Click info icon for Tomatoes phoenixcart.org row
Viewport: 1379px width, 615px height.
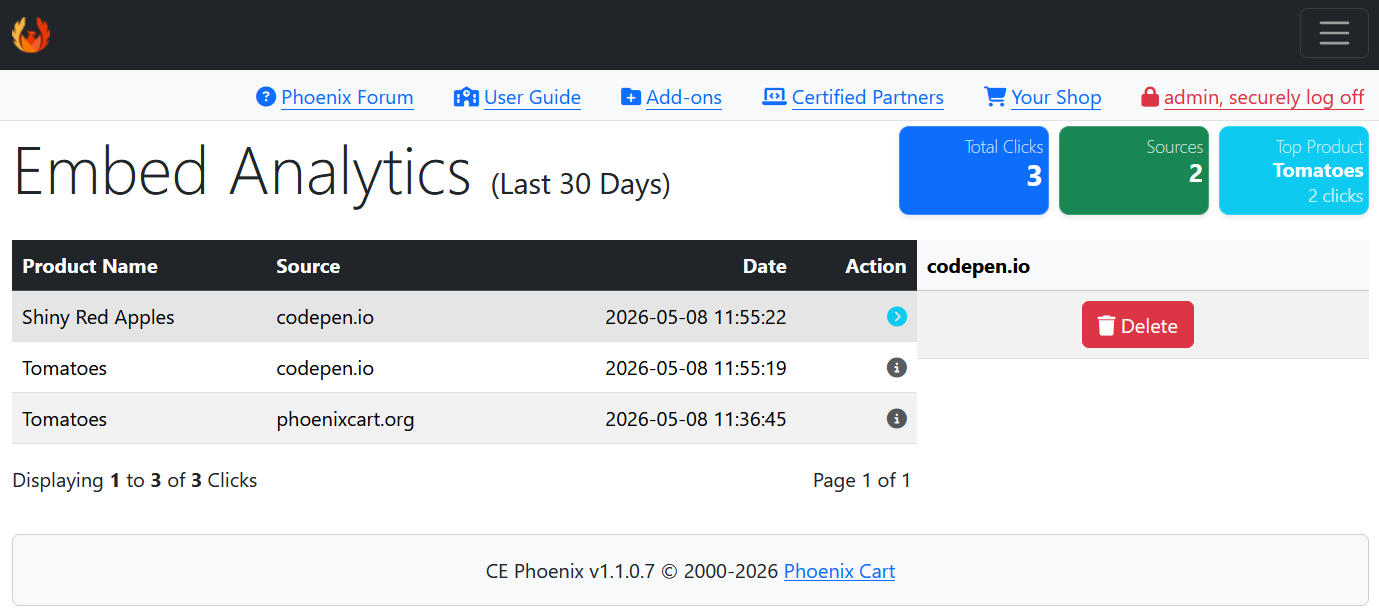pos(897,419)
